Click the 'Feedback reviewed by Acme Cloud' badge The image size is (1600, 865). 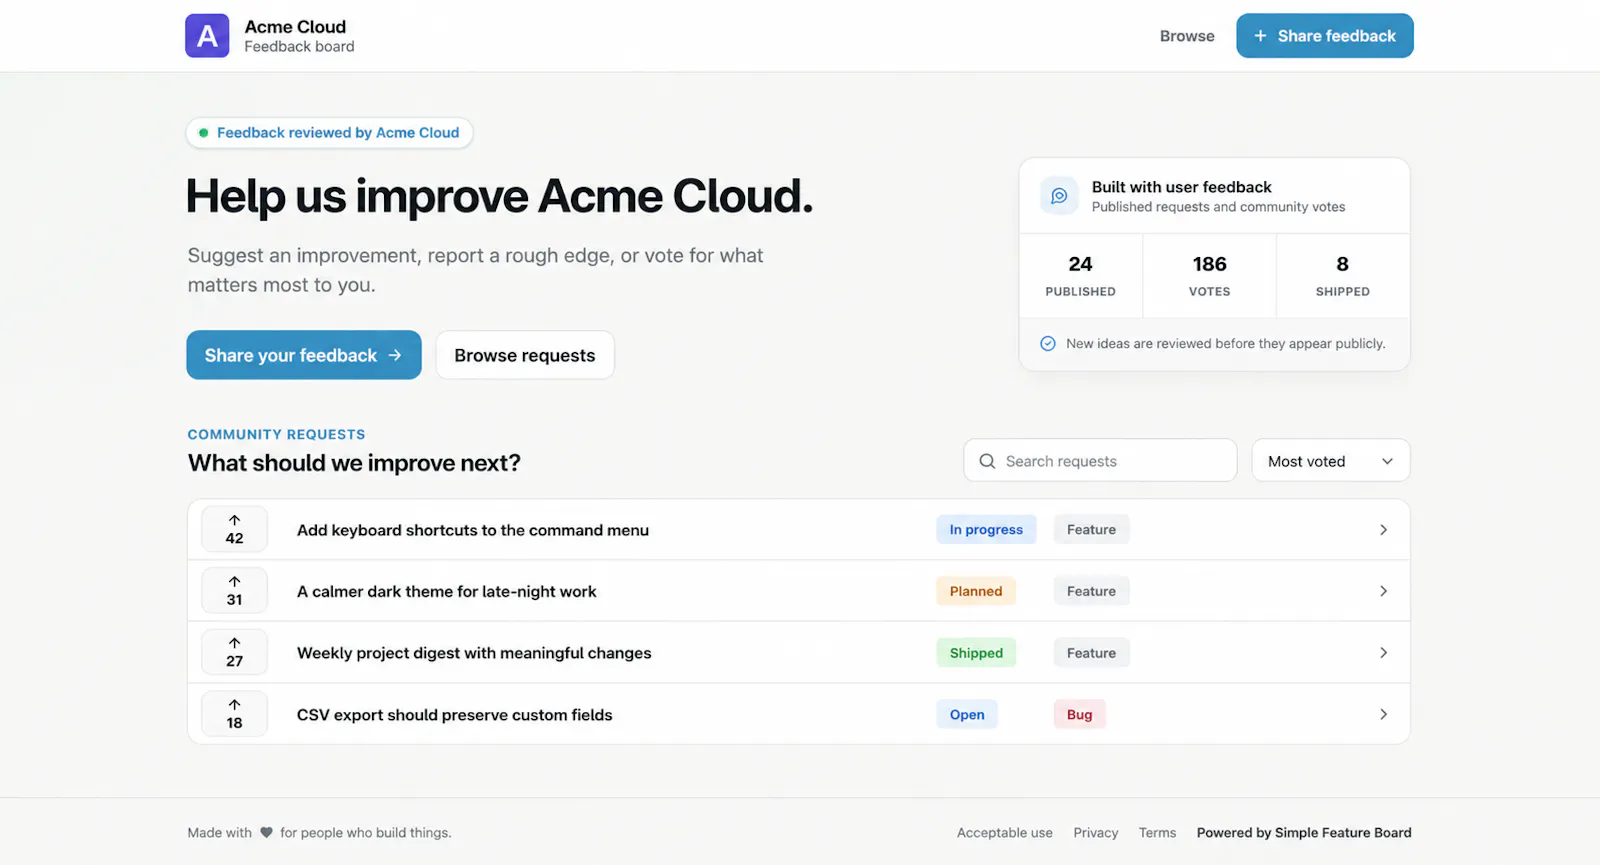[329, 133]
